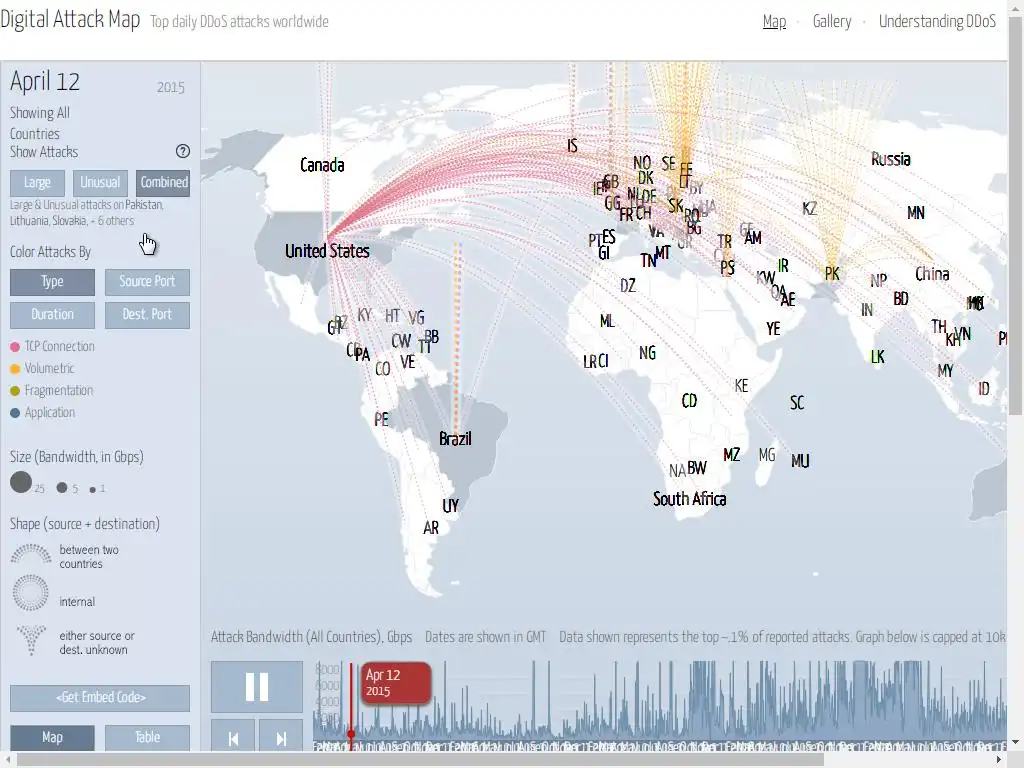Screen dimensions: 1024x768
Task: Click the SC country label
Action: [x=797, y=403]
